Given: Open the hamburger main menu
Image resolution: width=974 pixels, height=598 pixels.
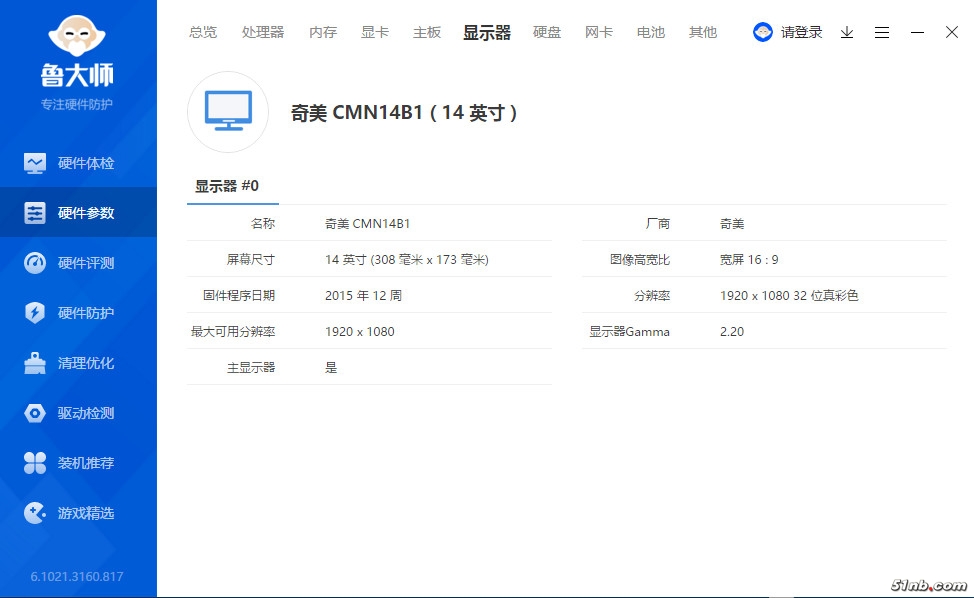Looking at the screenshot, I should click(x=882, y=32).
